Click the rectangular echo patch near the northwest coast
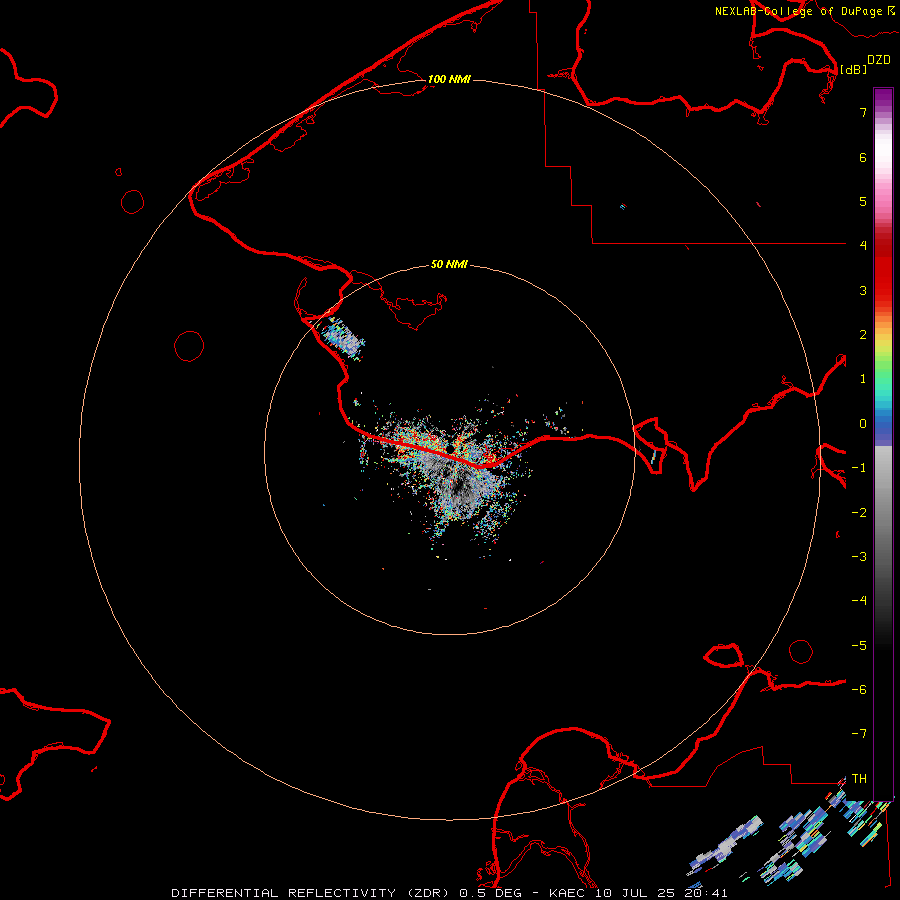This screenshot has width=900, height=900. [343, 339]
